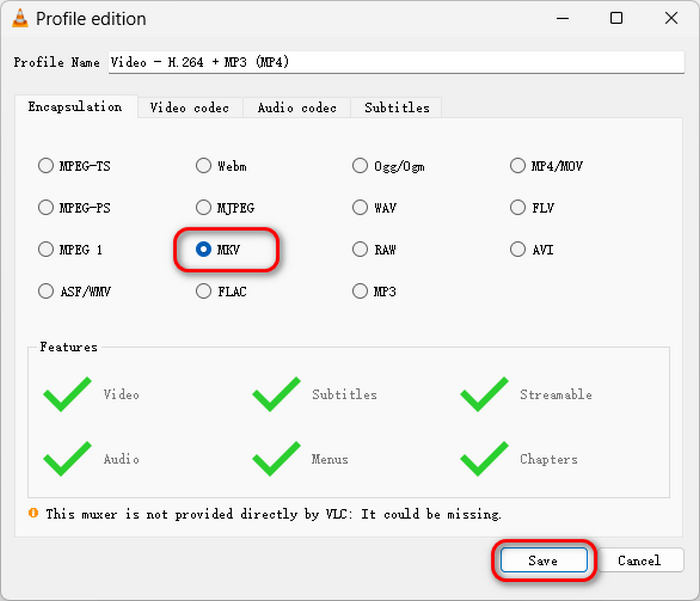Viewport: 700px width, 601px height.
Task: Pick the ASF/WMV option
Action: (75, 291)
